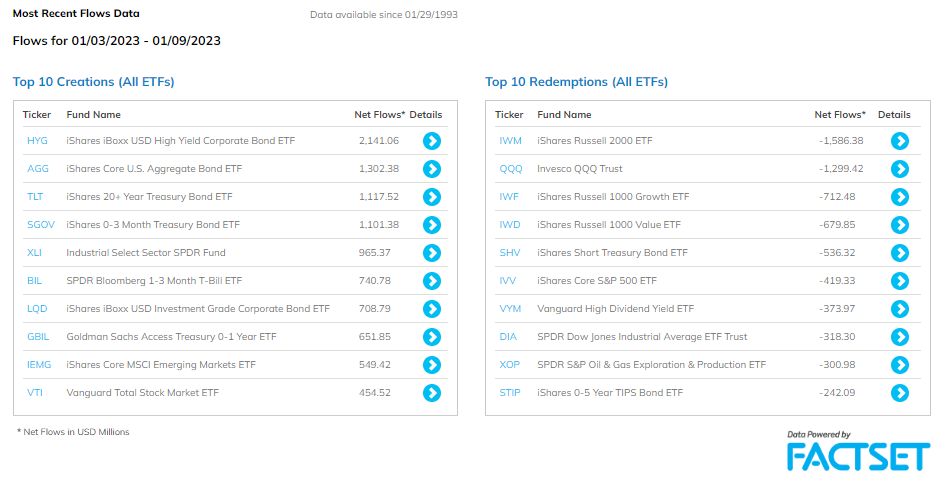Click Net Flows header in Creations table
937x484 pixels.
pos(380,115)
